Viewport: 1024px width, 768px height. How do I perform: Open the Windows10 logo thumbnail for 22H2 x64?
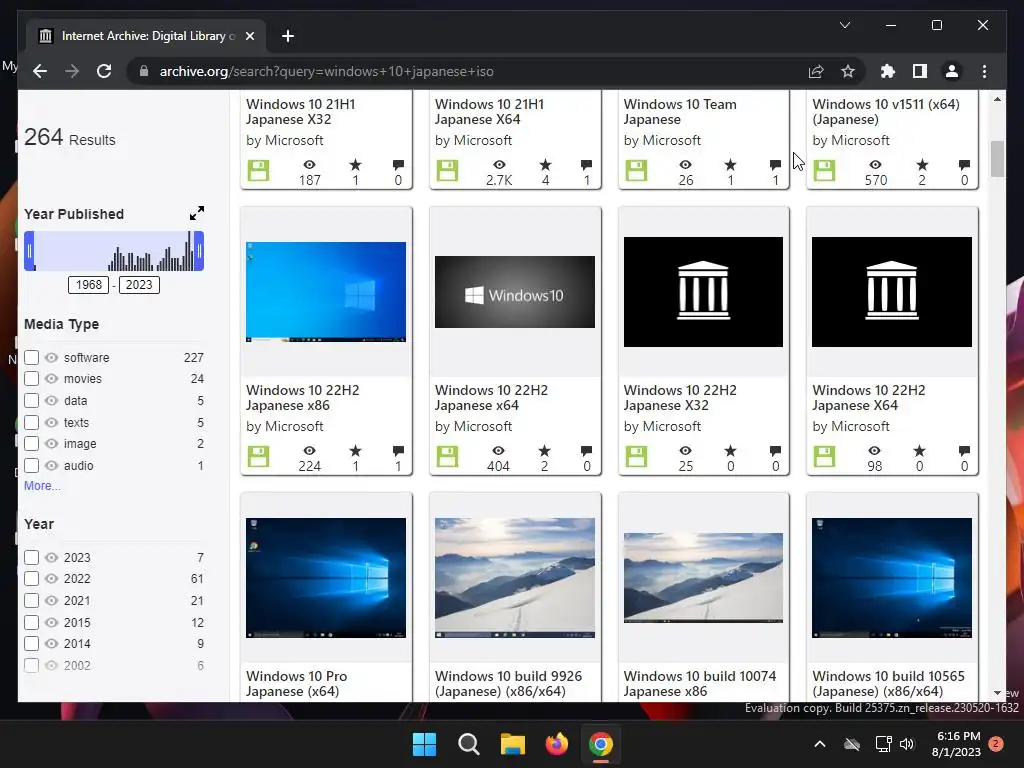[x=515, y=292]
